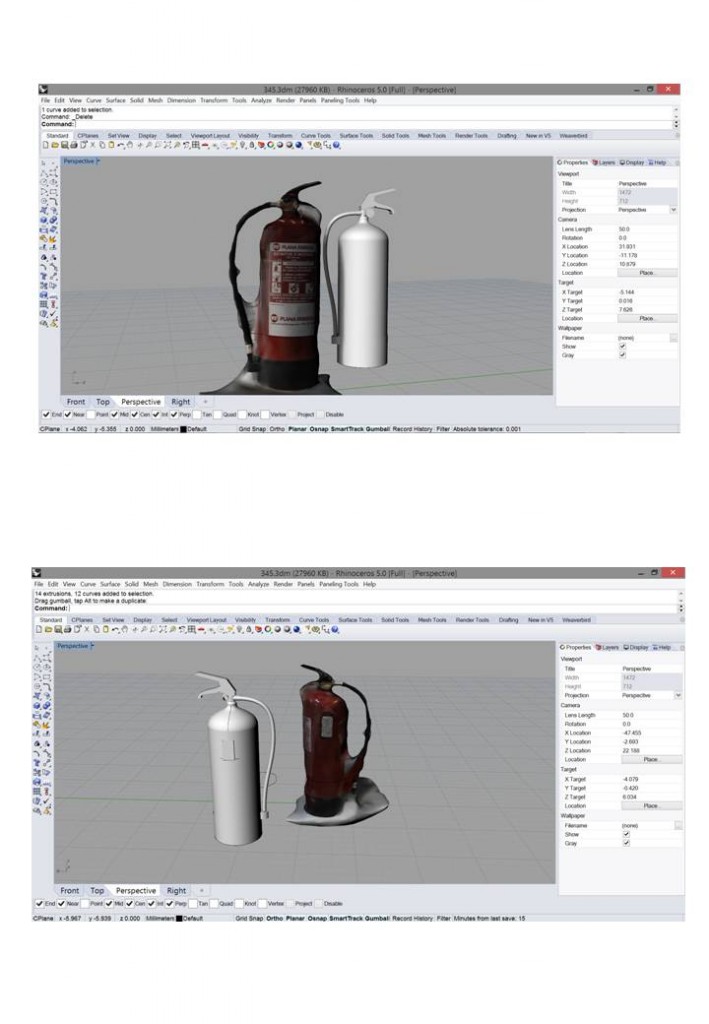
Task: Open Paneling Tools menu in upper window
Action: 340,101
